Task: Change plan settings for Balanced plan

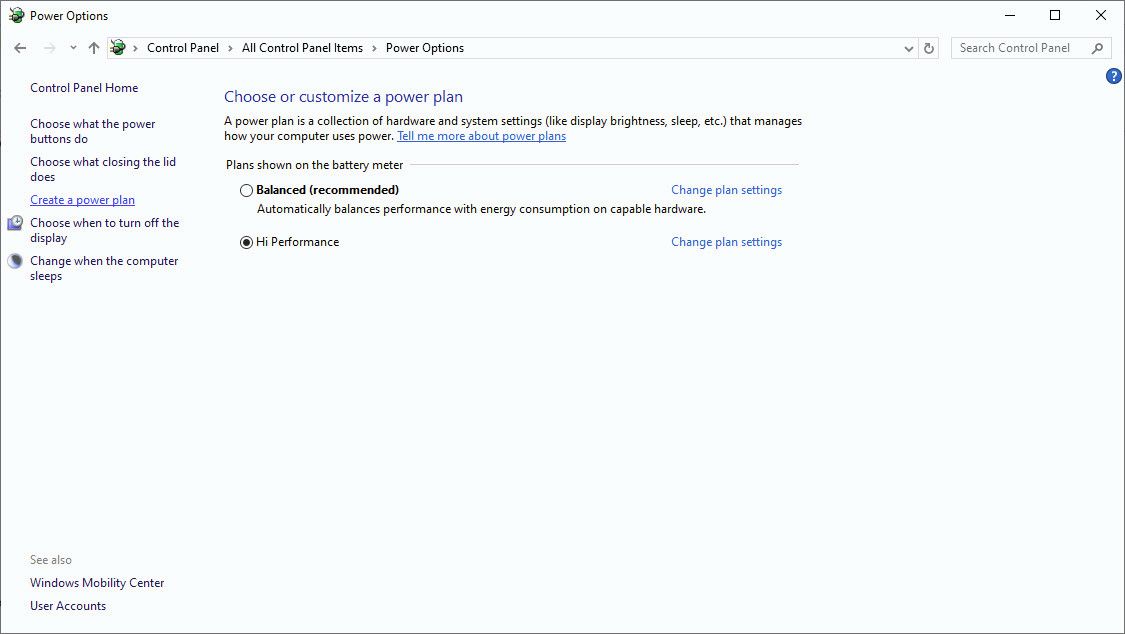Action: [726, 190]
